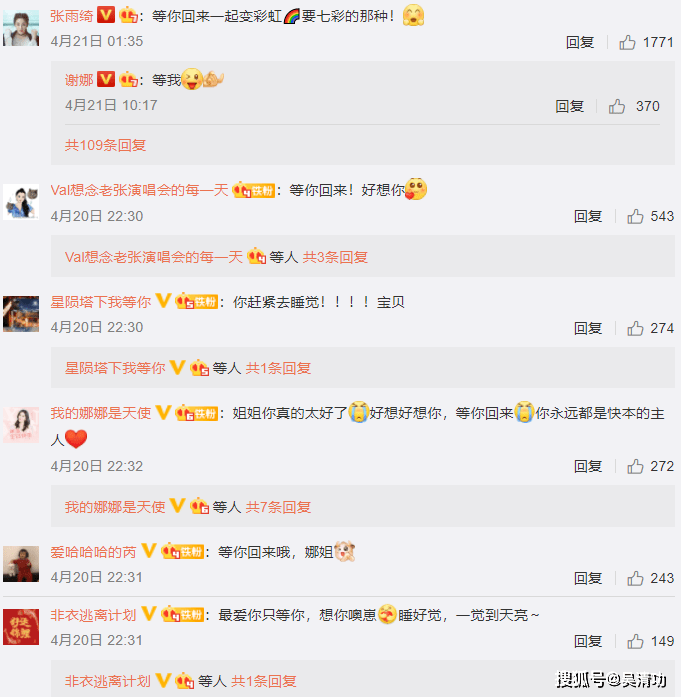Like 爱哈哈哈的芮's comment with 243 likes
Image resolution: width=681 pixels, height=697 pixels.
point(635,578)
